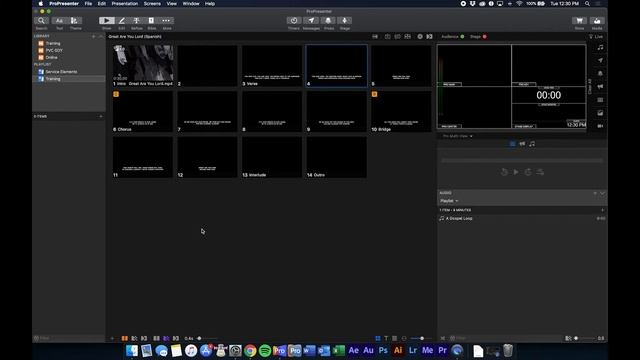Open Spotify from the Dock
640x360 pixels.
(265, 351)
